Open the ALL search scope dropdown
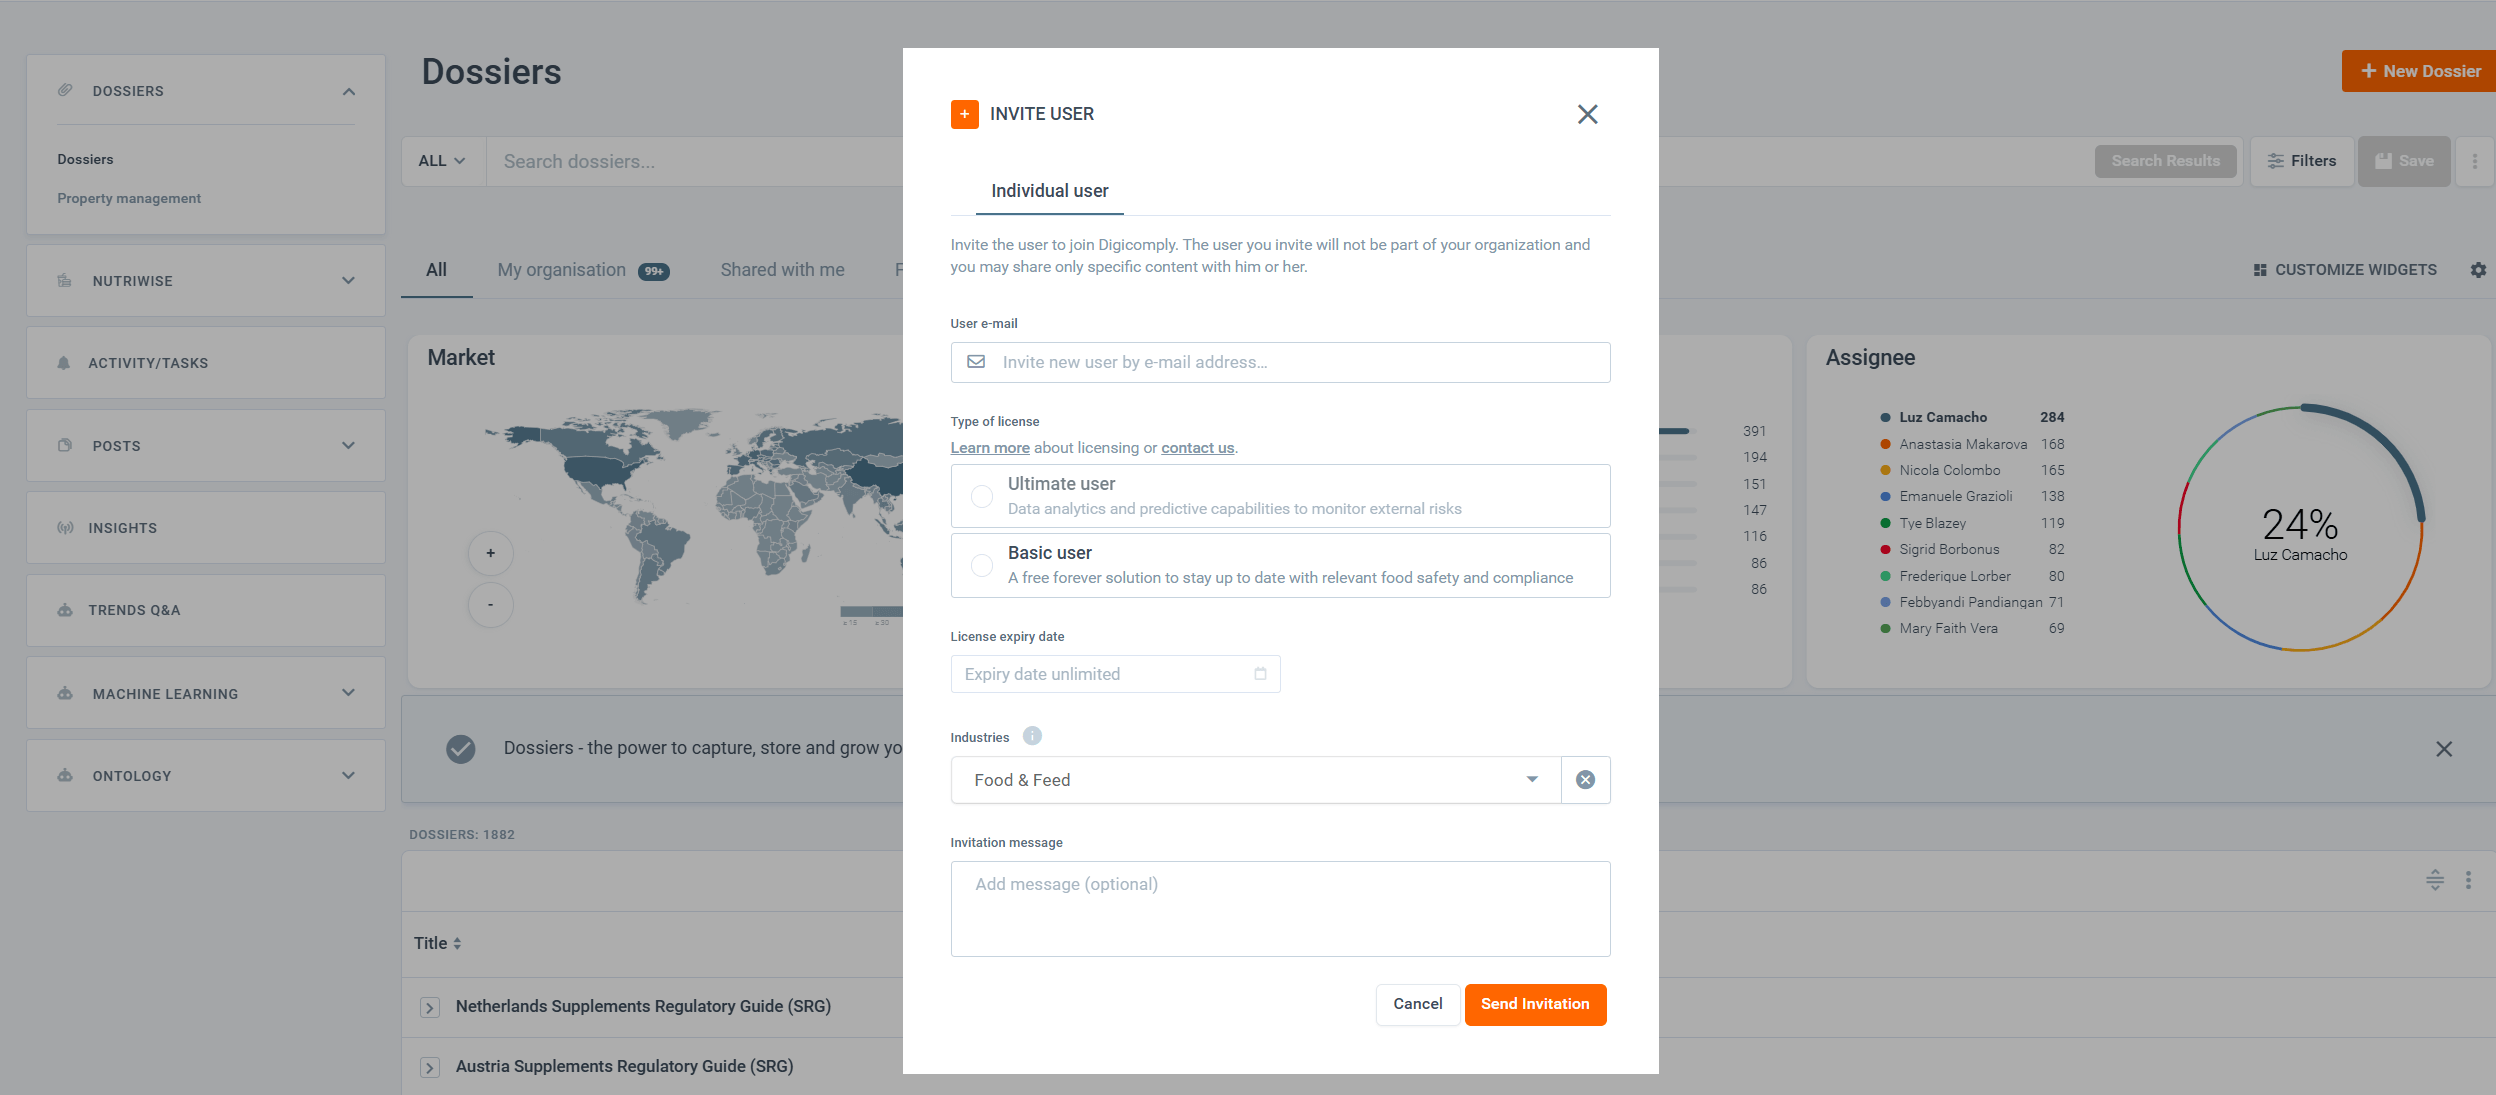Screen dimensions: 2496x1095 pyautogui.click(x=442, y=161)
